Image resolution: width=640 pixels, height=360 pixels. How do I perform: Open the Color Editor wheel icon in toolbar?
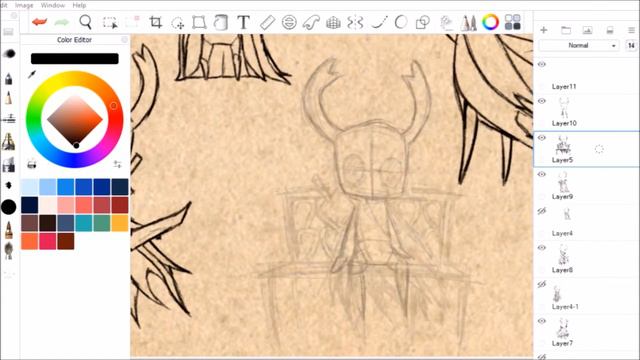coord(490,22)
